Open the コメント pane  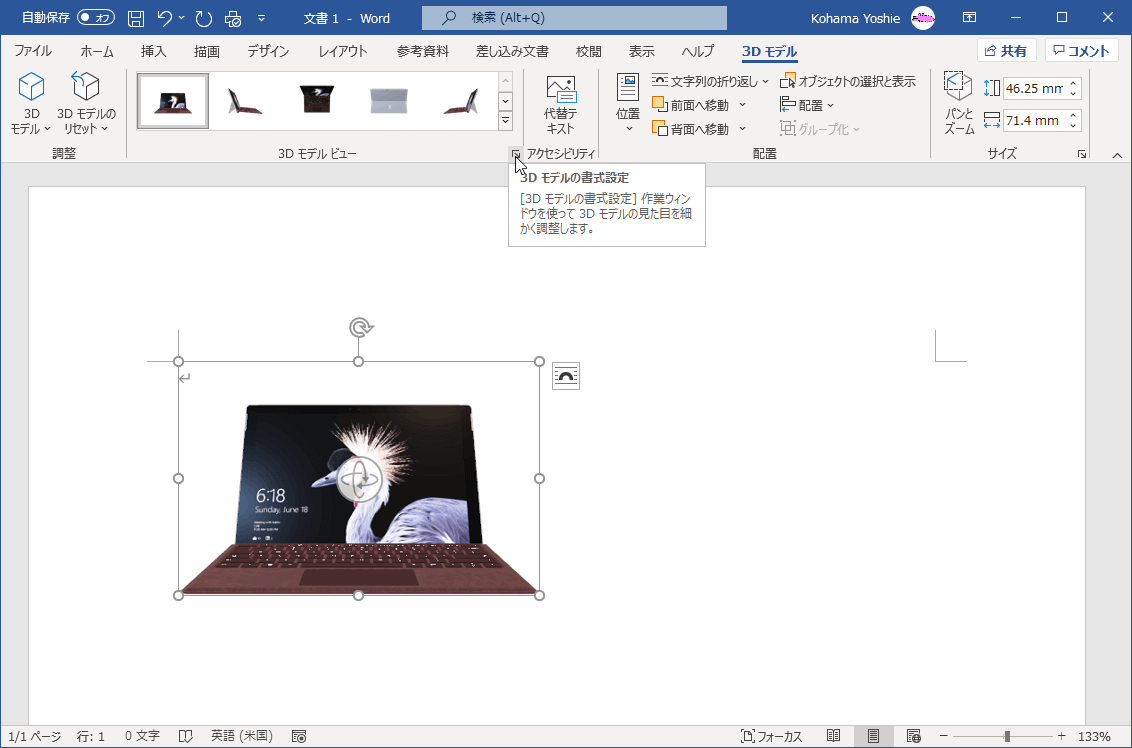[1080, 49]
